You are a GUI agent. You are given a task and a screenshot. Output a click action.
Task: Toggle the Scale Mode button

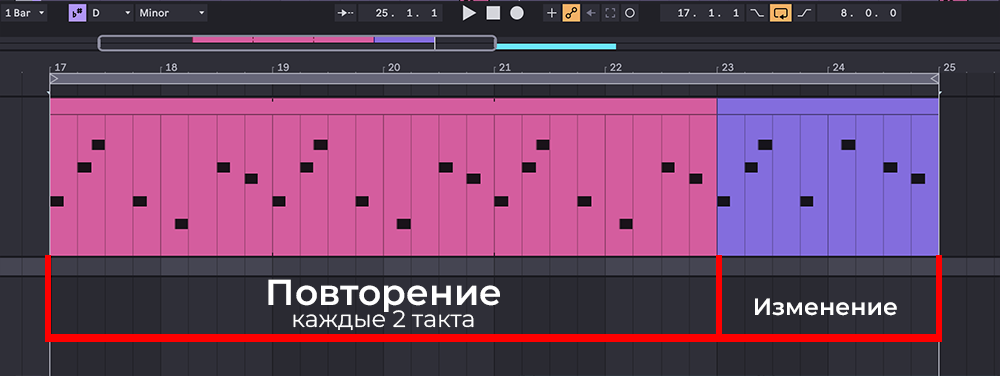pyautogui.click(x=77, y=13)
